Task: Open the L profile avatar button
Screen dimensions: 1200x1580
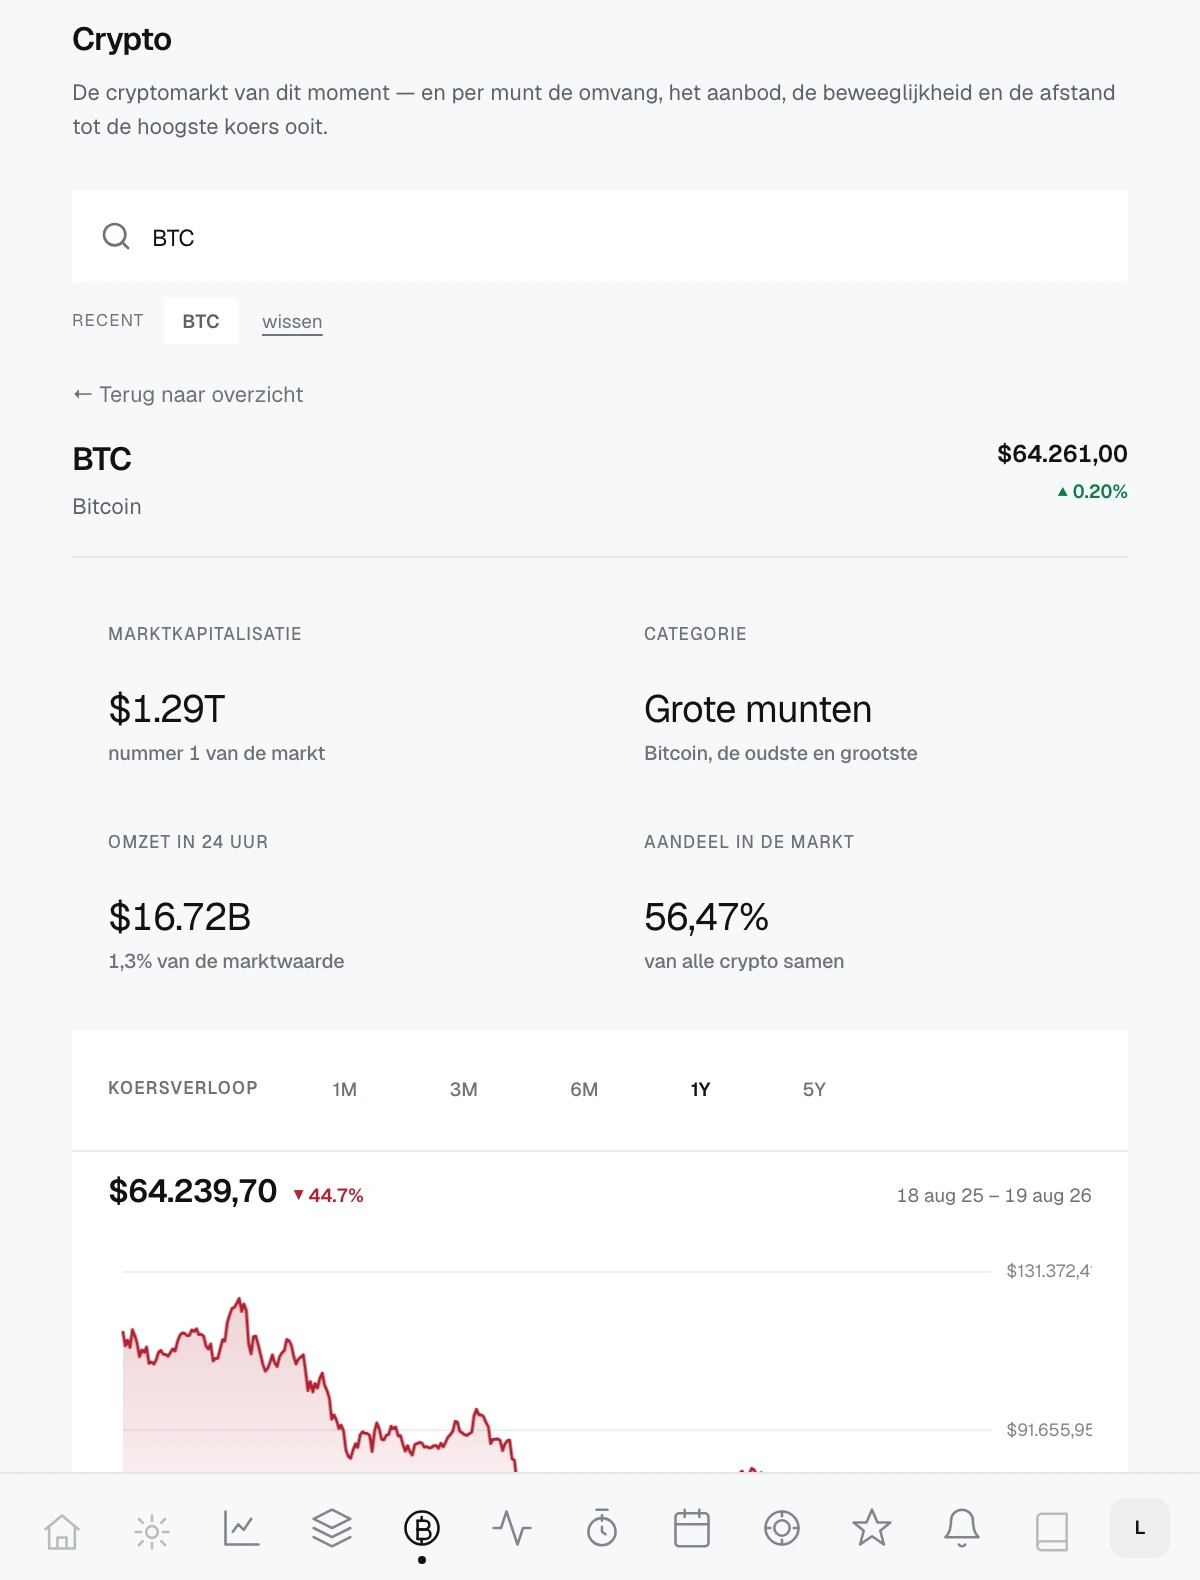Action: [x=1140, y=1528]
